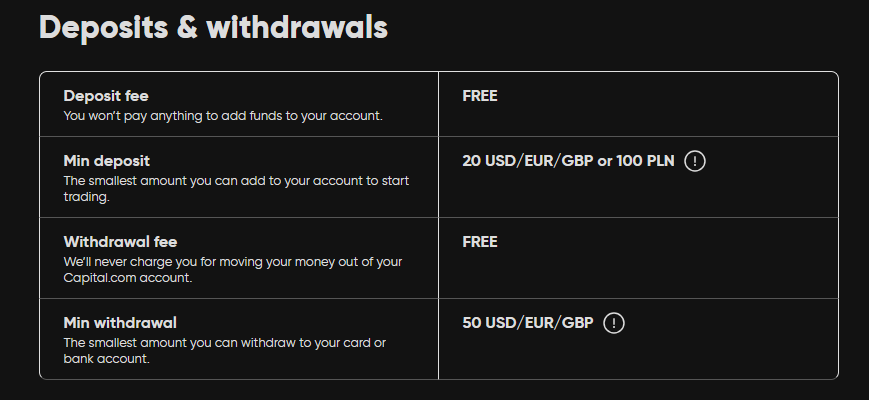Click the Withdrawal fee row title
This screenshot has height=400, width=869.
[120, 242]
